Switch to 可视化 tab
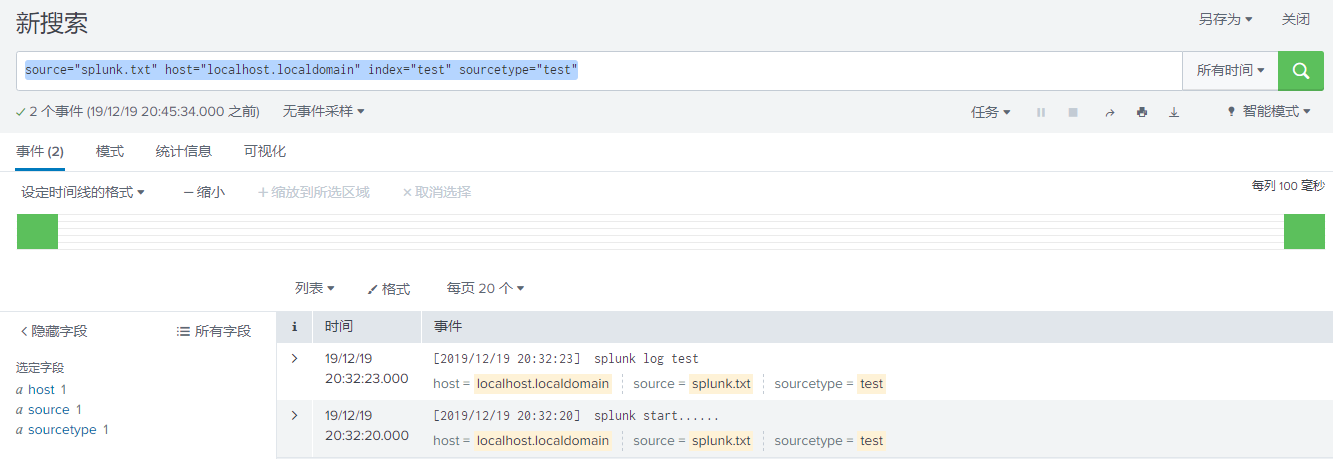 265,151
